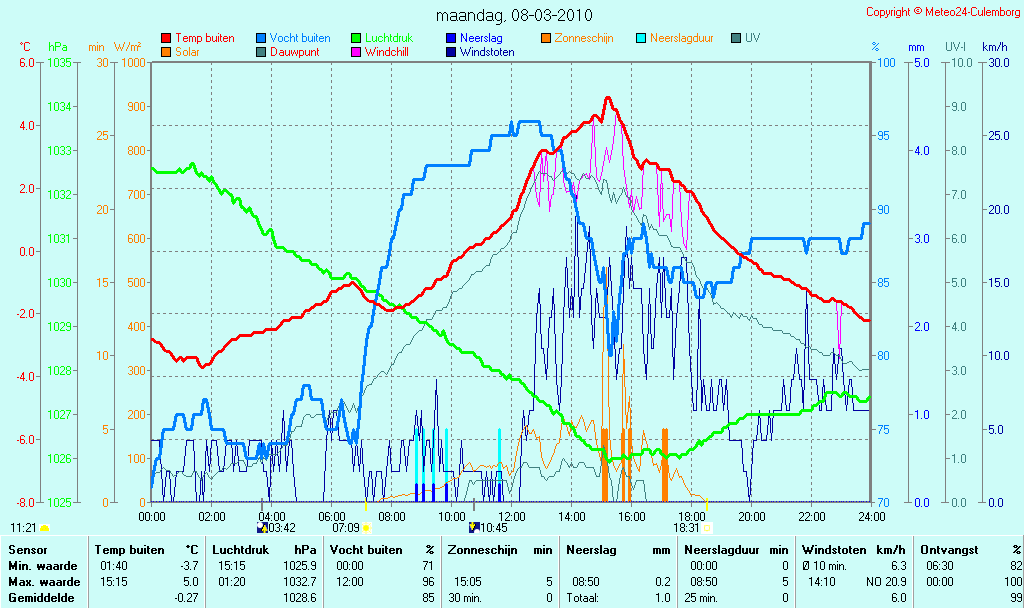Click the Dauwpunt legend label
The width and height of the screenshot is (1026, 608).
click(294, 52)
